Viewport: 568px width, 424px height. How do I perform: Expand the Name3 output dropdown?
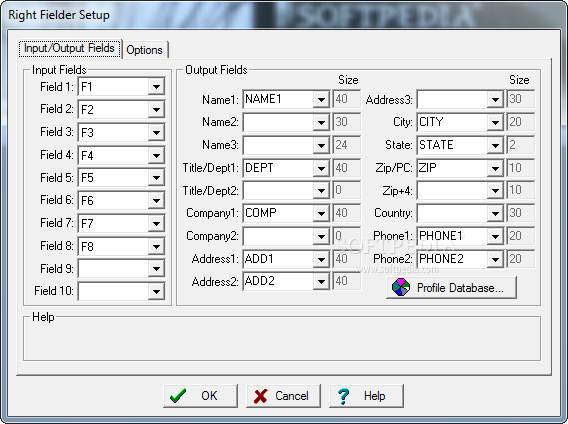click(321, 145)
